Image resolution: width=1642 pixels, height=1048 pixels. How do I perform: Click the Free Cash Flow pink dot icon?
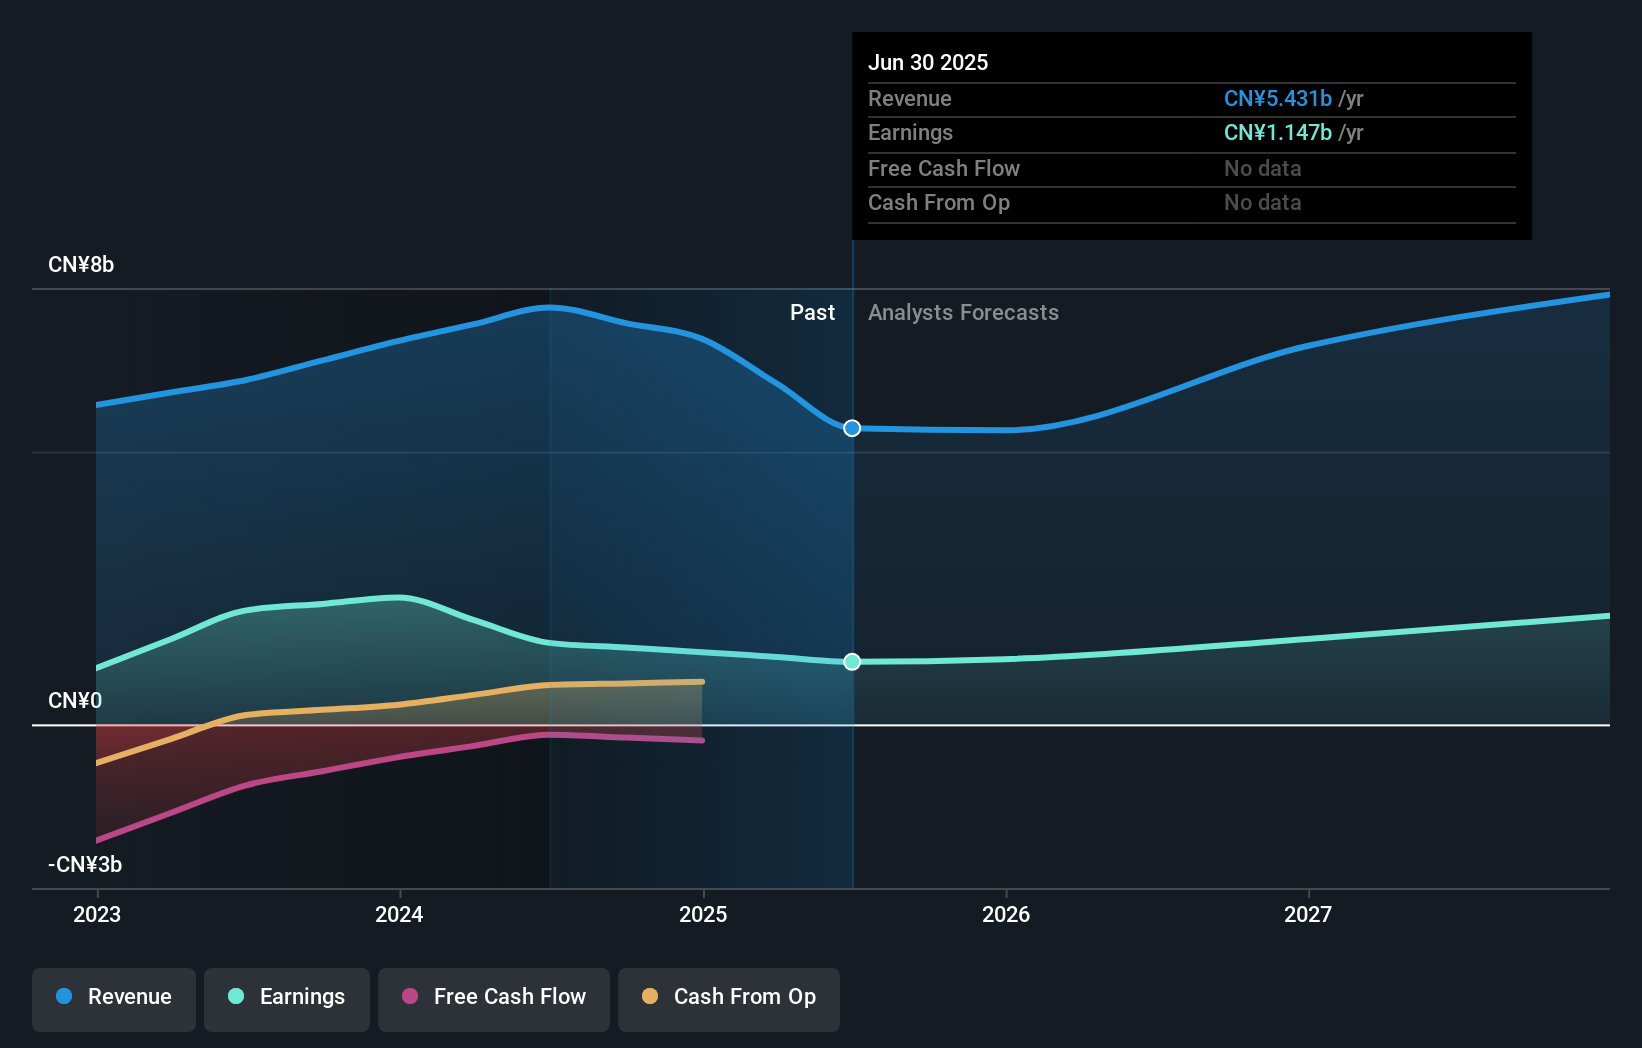click(409, 997)
